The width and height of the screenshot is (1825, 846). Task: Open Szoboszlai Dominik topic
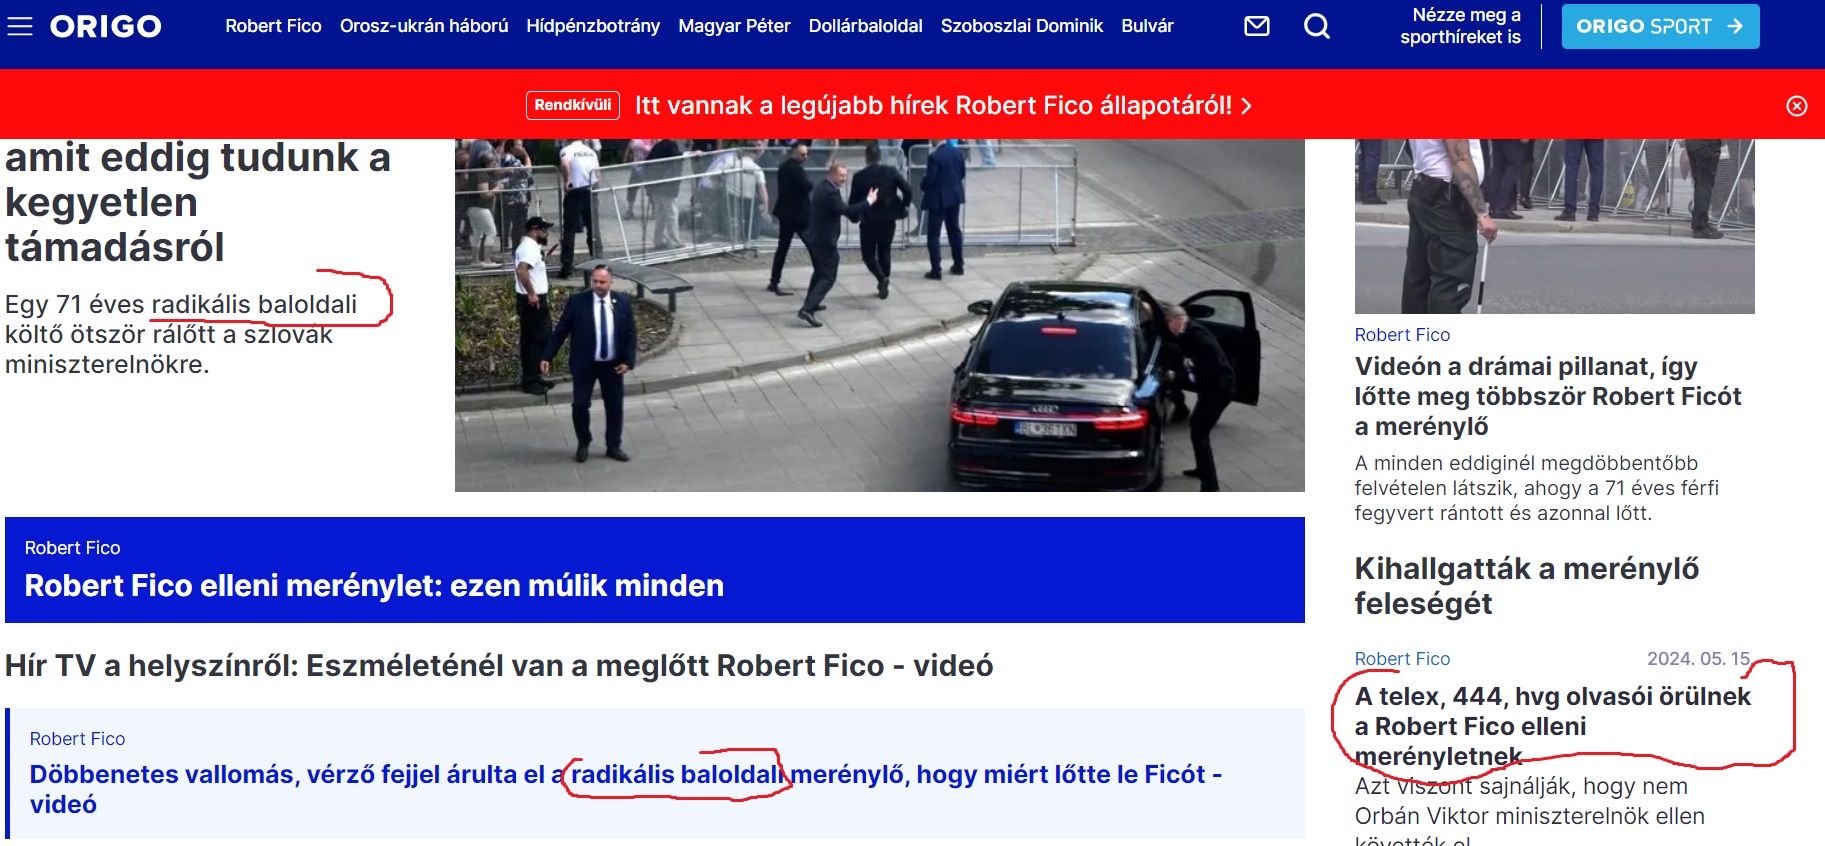tap(1022, 26)
